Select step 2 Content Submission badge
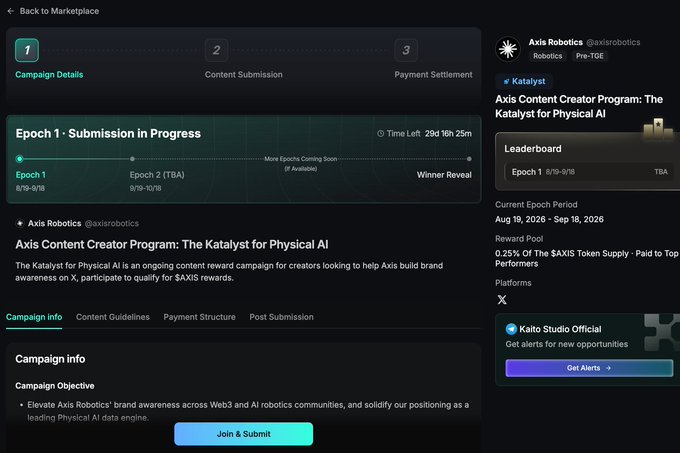This screenshot has height=453, width=680. coord(216,50)
